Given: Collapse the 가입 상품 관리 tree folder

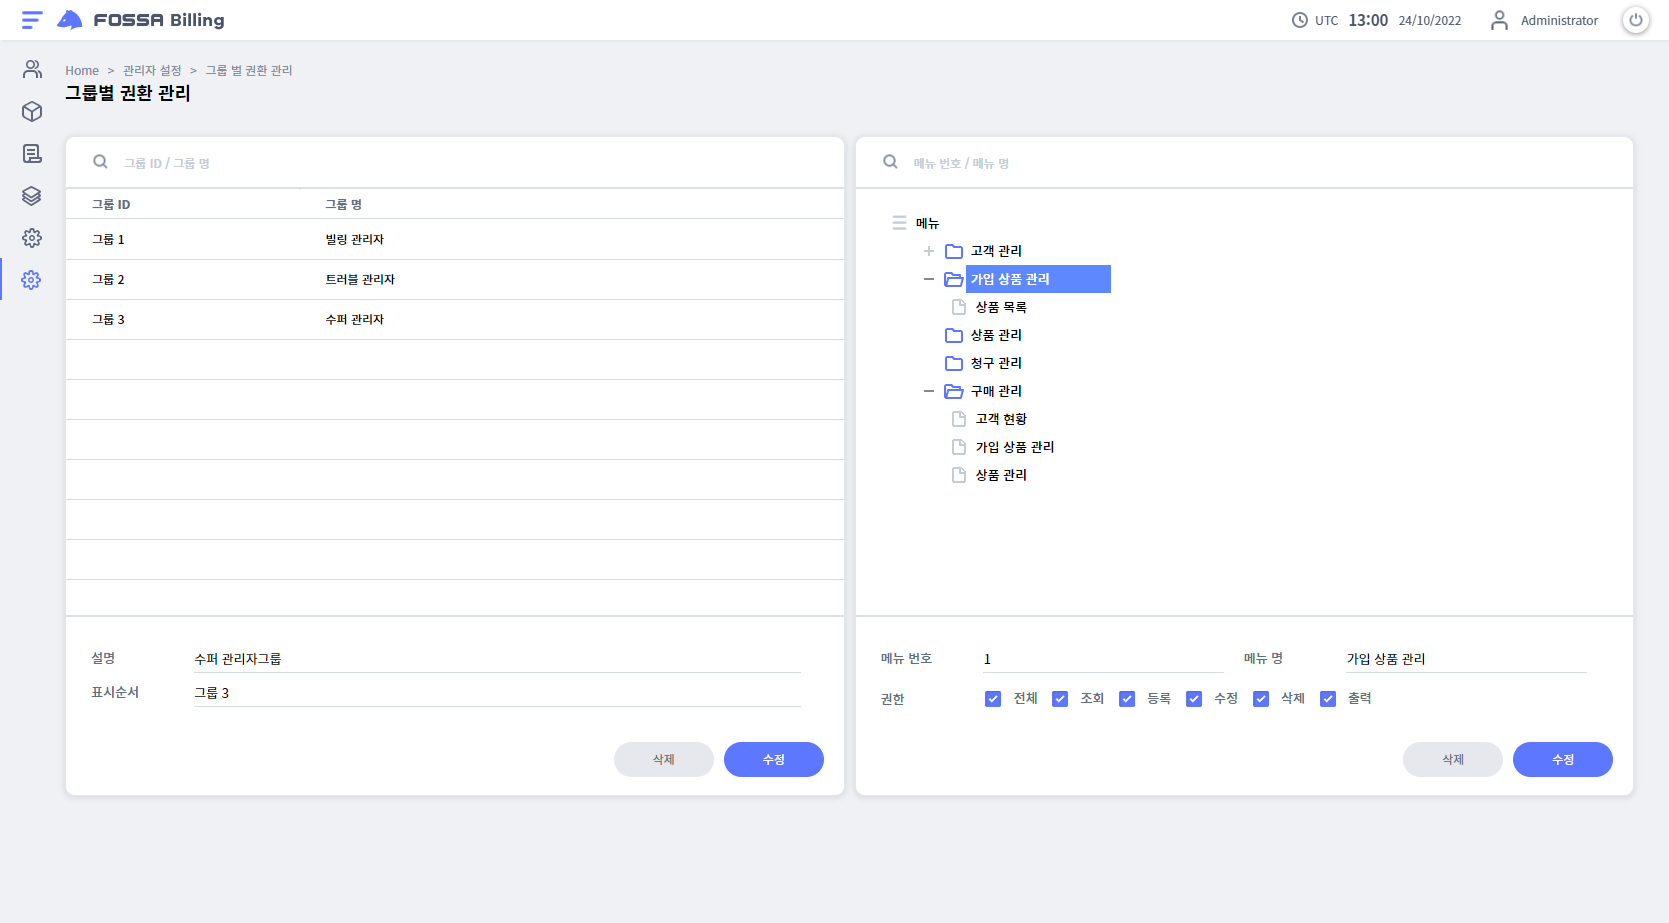Looking at the screenshot, I should pyautogui.click(x=928, y=279).
